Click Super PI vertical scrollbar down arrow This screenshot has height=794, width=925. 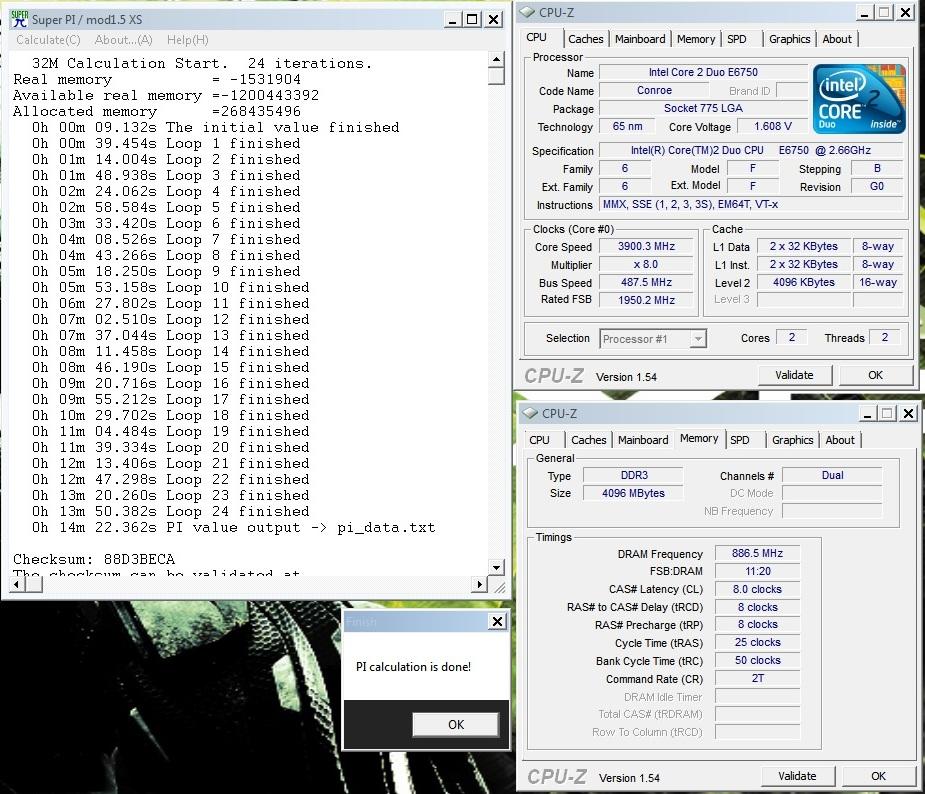point(497,567)
